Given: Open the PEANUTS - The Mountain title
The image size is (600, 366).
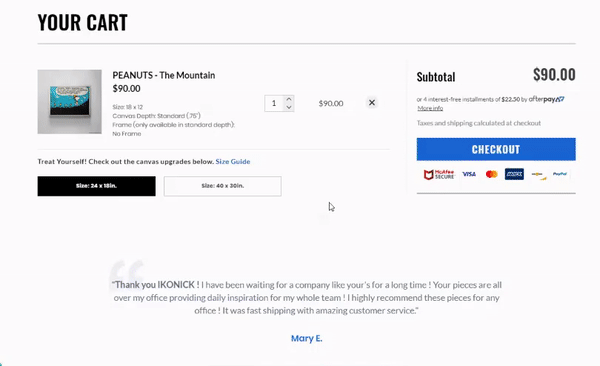Looking at the screenshot, I should (164, 75).
